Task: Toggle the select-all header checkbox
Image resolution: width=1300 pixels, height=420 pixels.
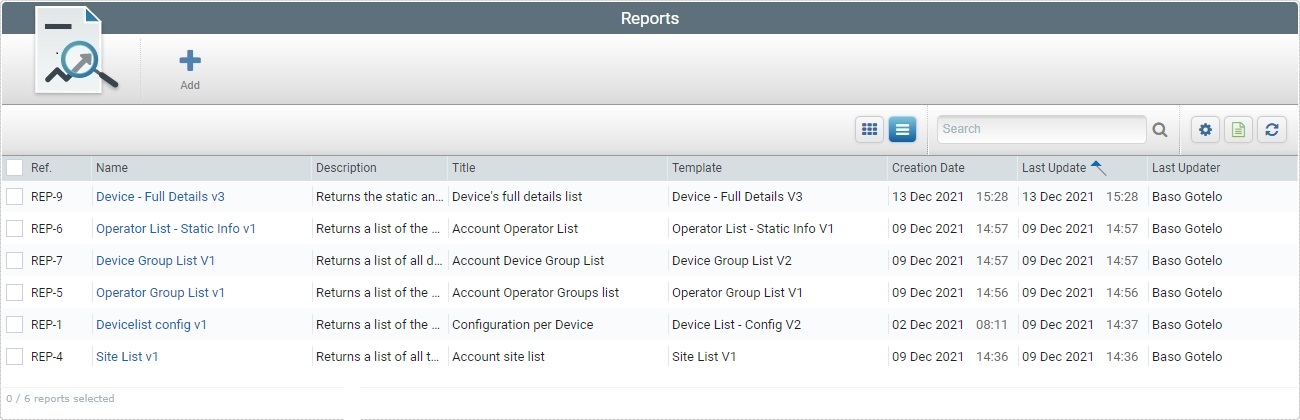Action: click(x=14, y=168)
